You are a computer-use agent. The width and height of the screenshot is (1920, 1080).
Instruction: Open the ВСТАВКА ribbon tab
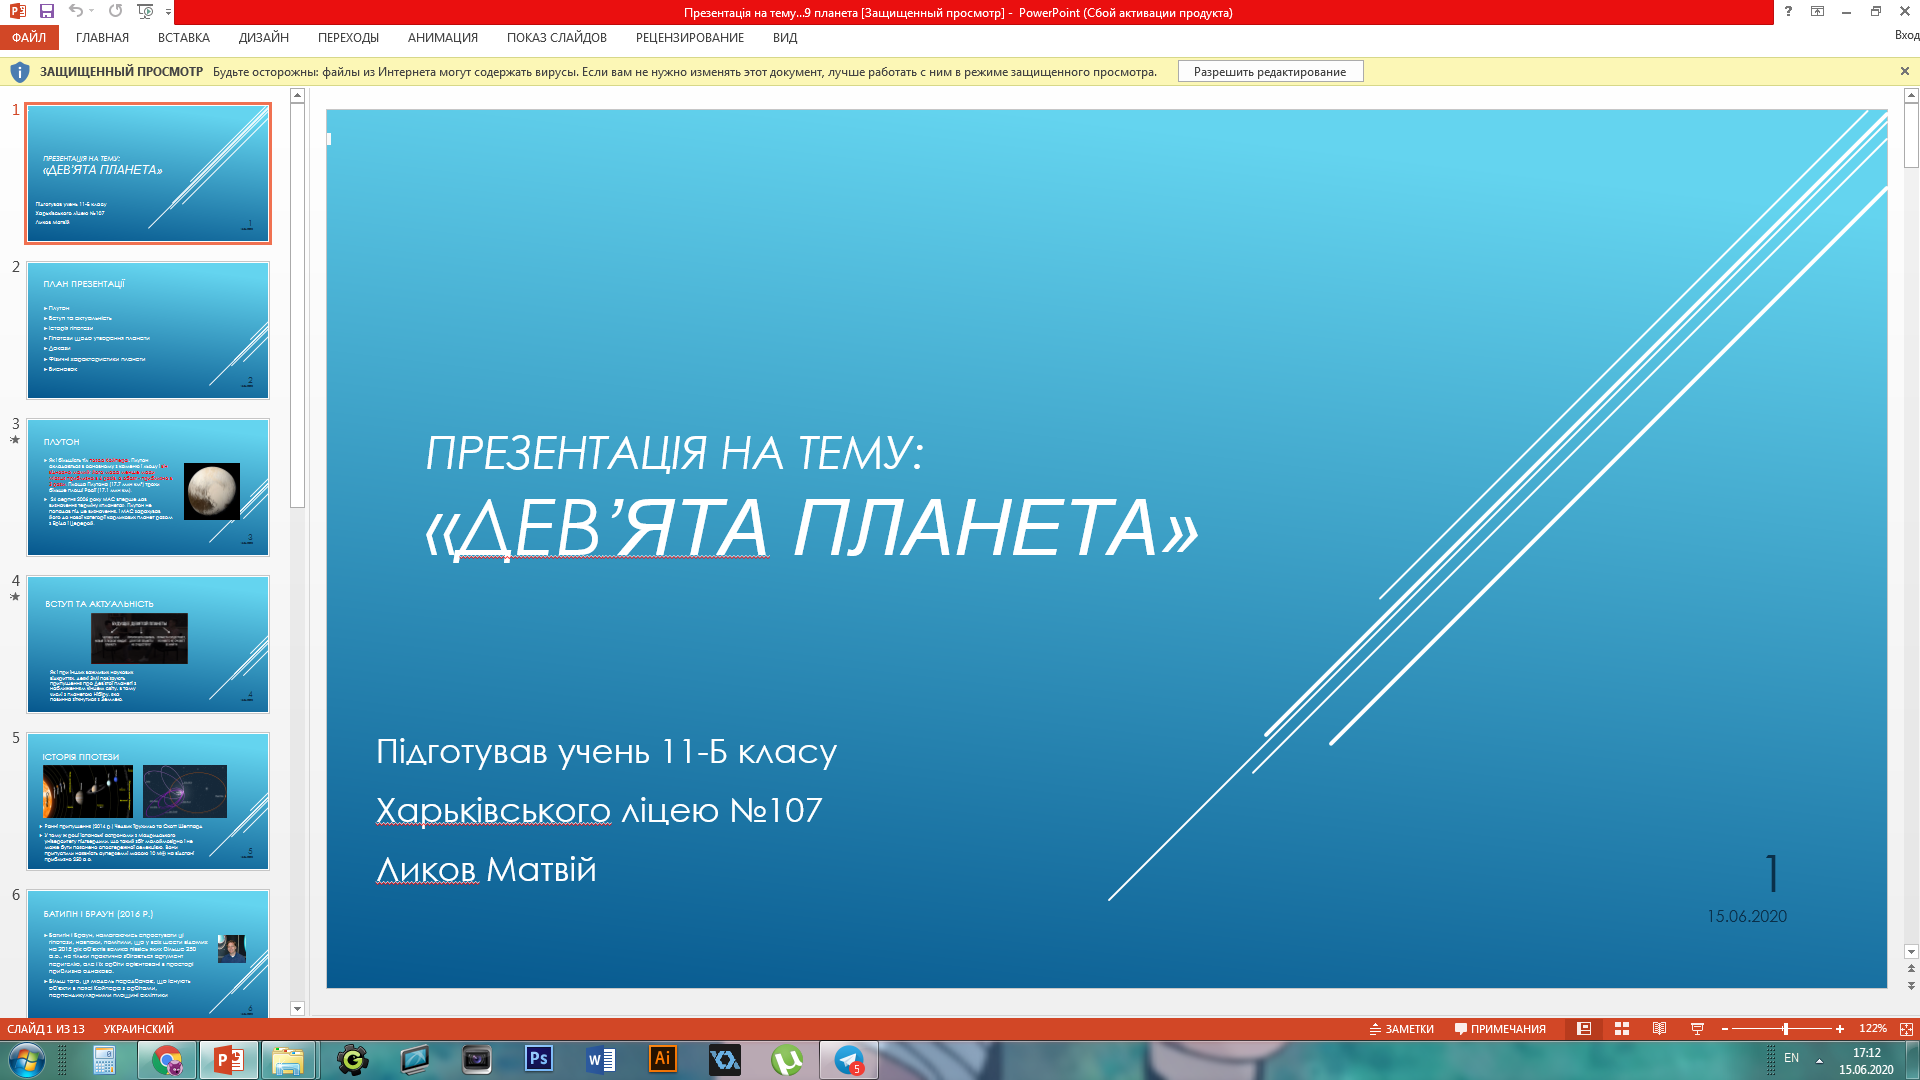click(184, 38)
